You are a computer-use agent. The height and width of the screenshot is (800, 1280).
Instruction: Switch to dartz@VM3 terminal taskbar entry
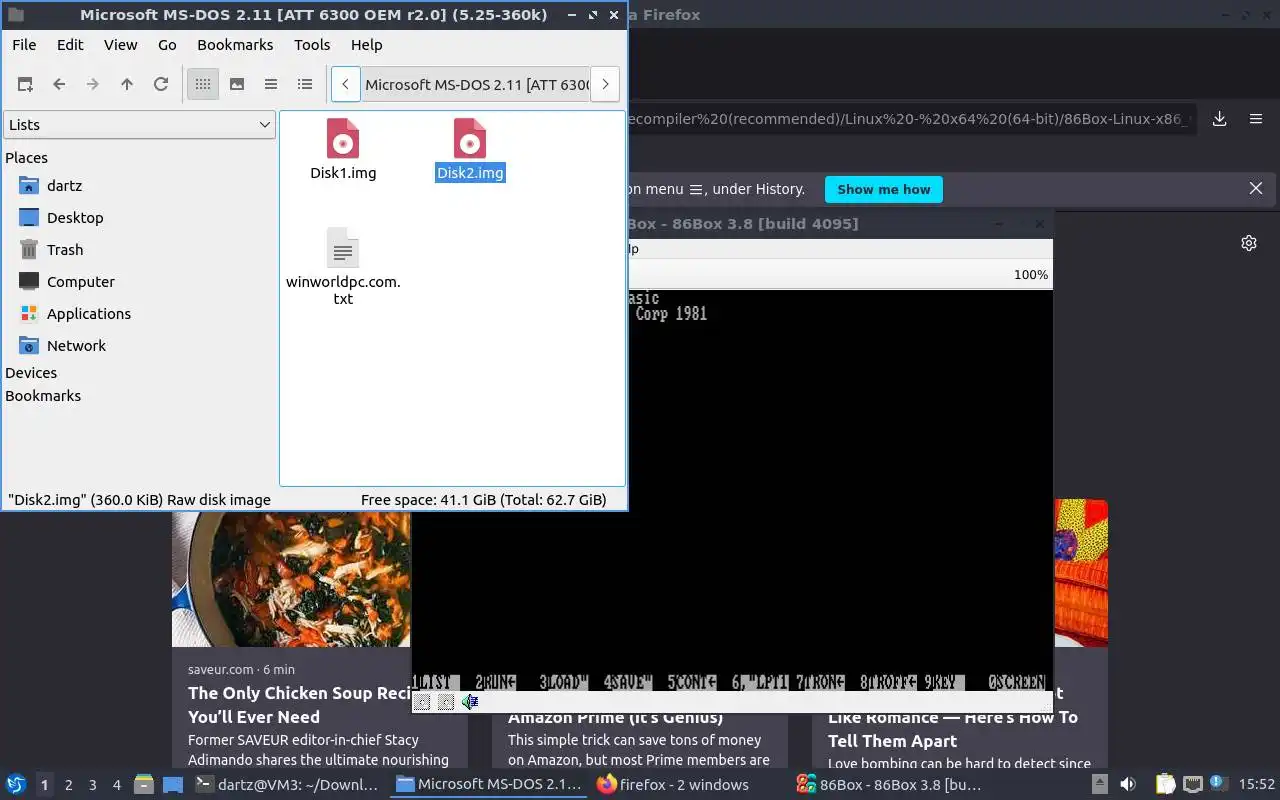[x=288, y=785]
